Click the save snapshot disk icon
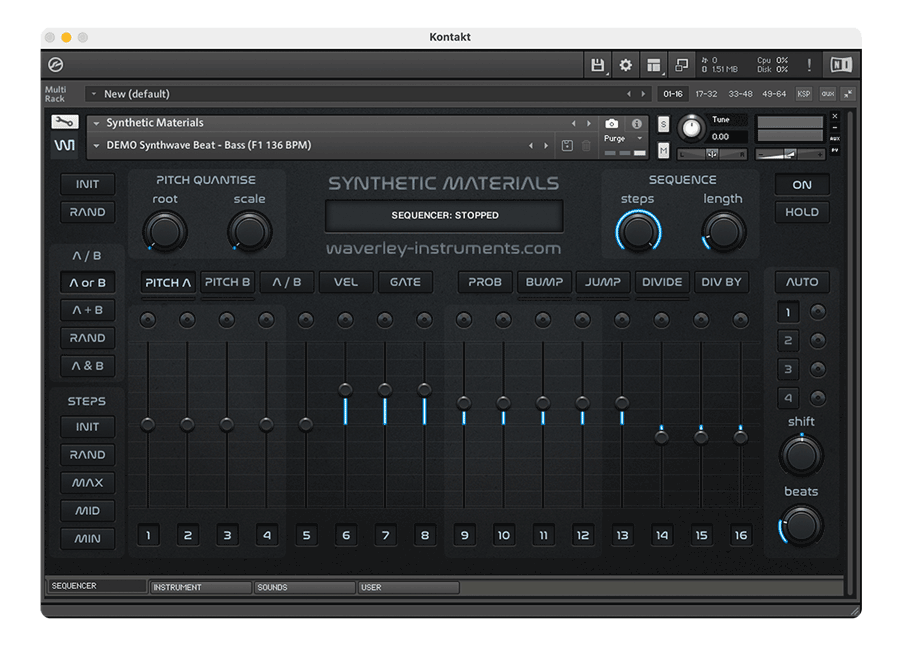 567,146
